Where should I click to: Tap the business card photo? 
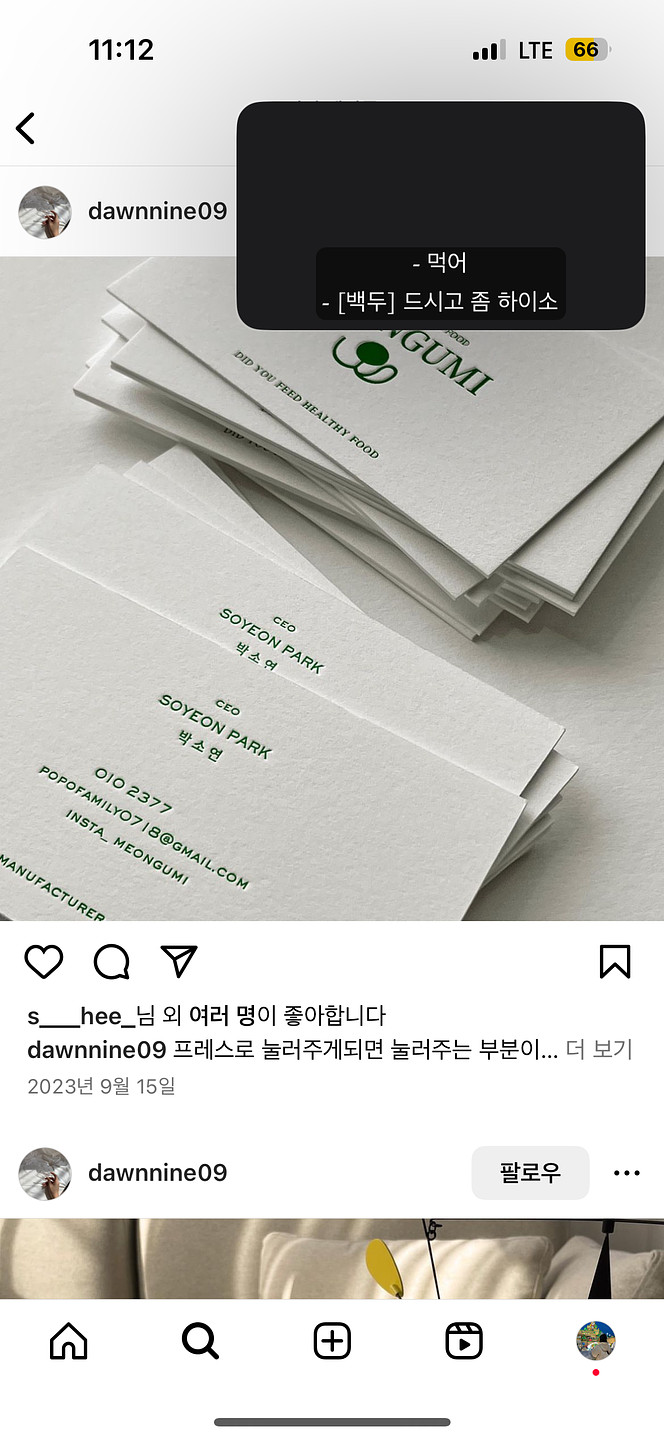point(332,588)
